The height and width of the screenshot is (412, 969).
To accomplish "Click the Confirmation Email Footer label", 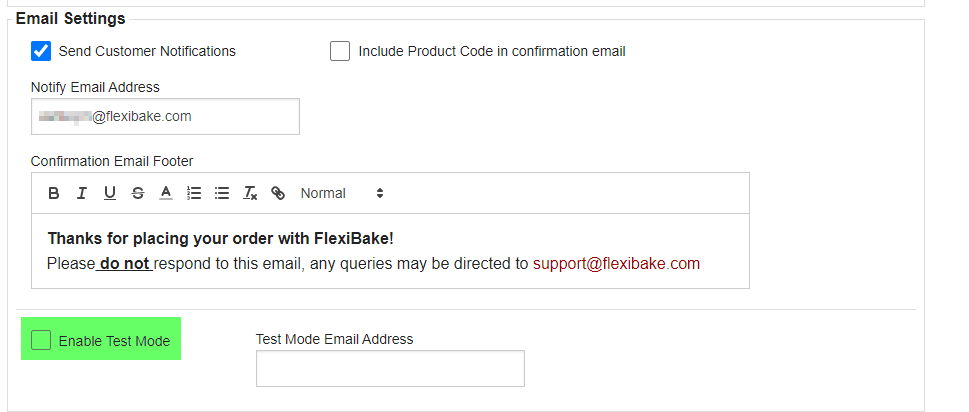I will click(112, 161).
